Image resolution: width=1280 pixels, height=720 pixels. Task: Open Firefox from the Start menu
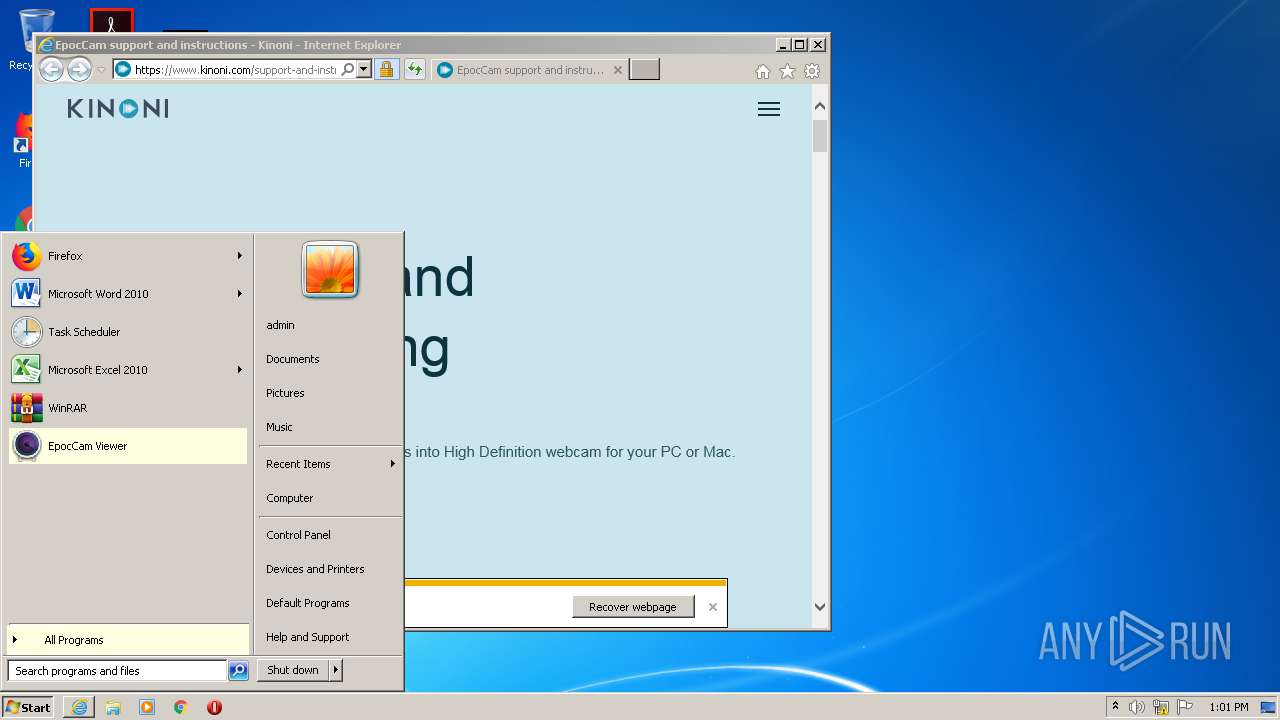tap(128, 256)
